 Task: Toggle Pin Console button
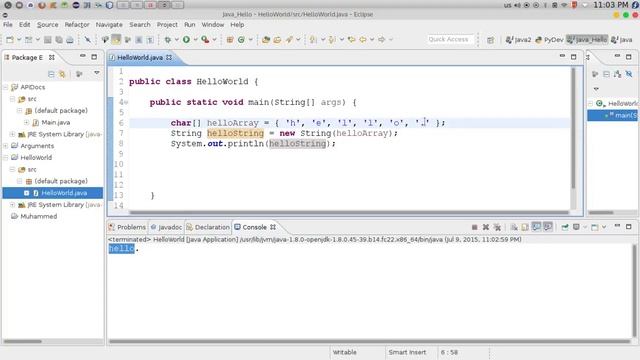[565, 227]
